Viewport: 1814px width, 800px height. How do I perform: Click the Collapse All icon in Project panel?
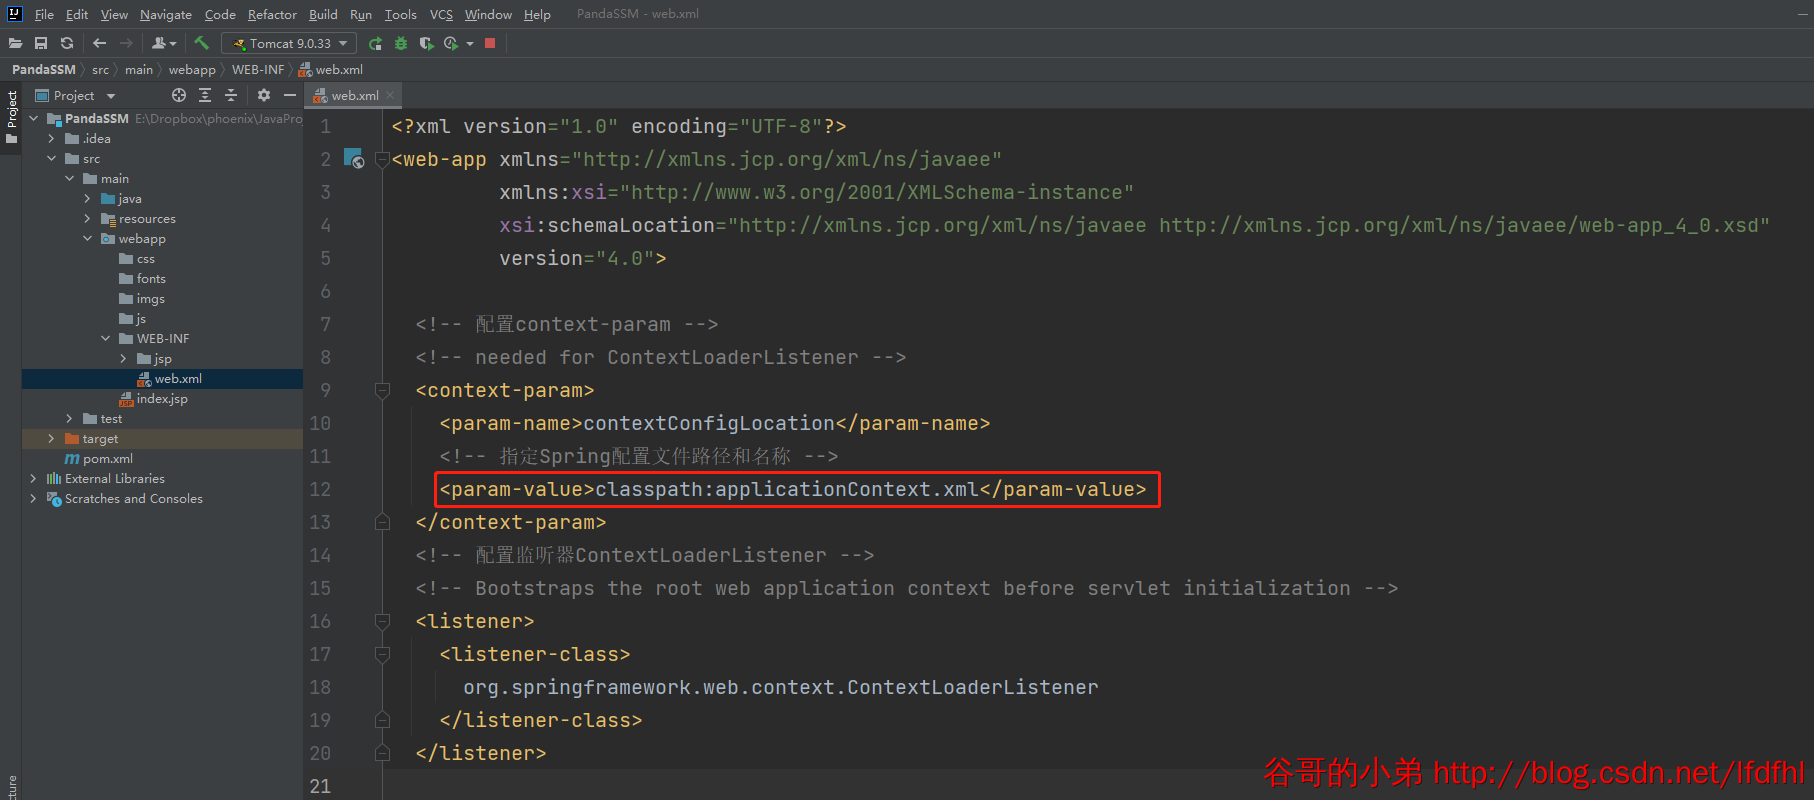[x=231, y=95]
